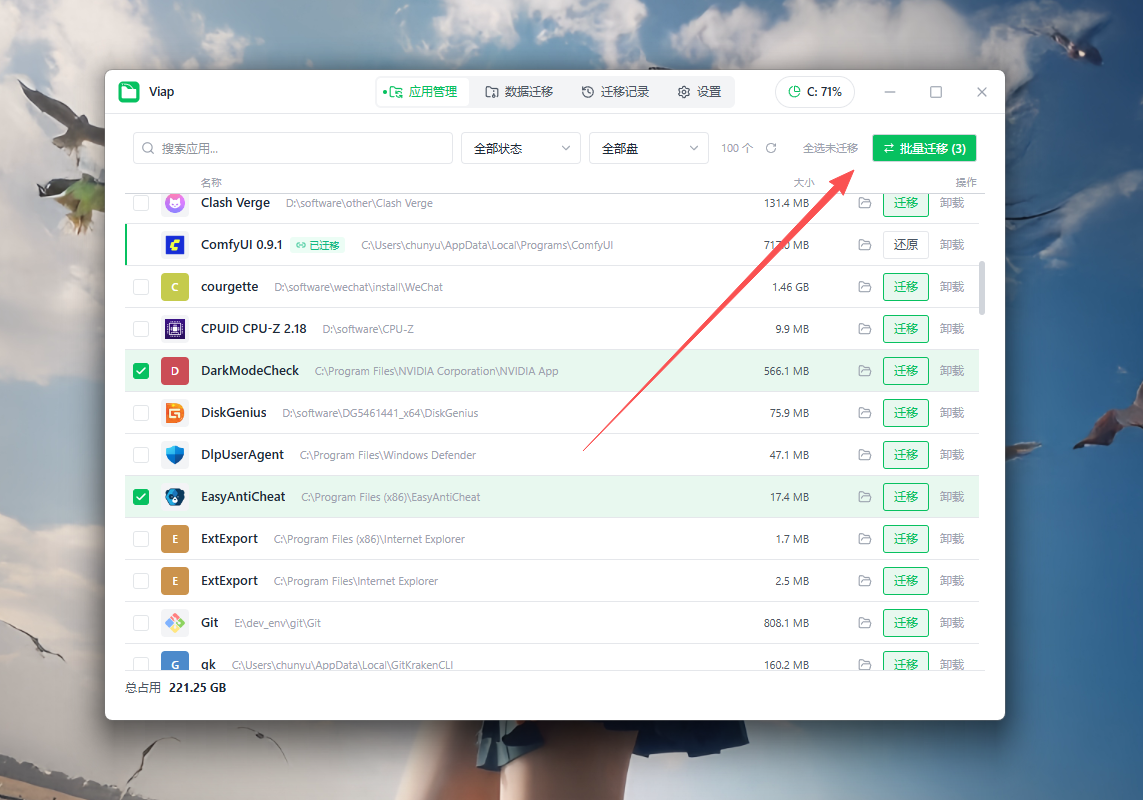Focus the 搜索应用 search field
Image resolution: width=1143 pixels, height=800 pixels.
coord(293,148)
